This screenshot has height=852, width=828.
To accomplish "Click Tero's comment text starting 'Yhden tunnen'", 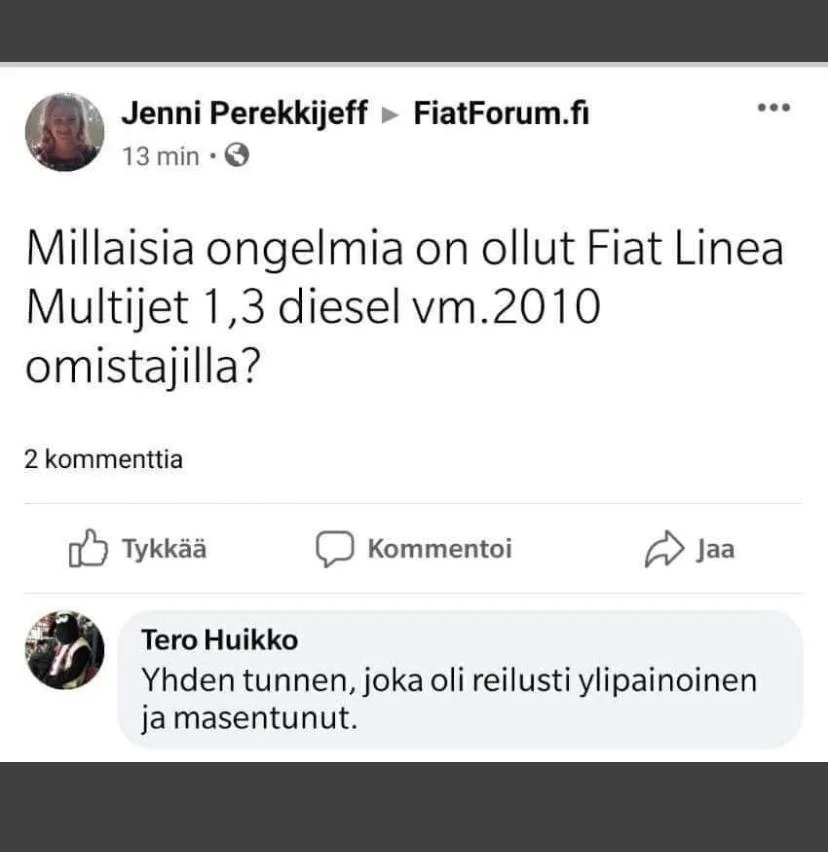I will [448, 700].
